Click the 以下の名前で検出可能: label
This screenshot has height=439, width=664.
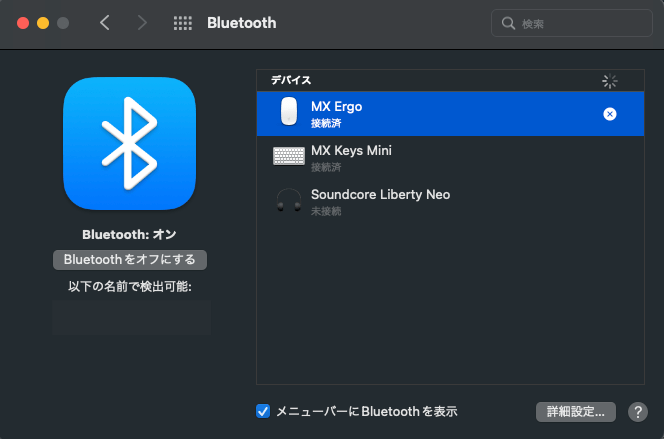click(130, 287)
